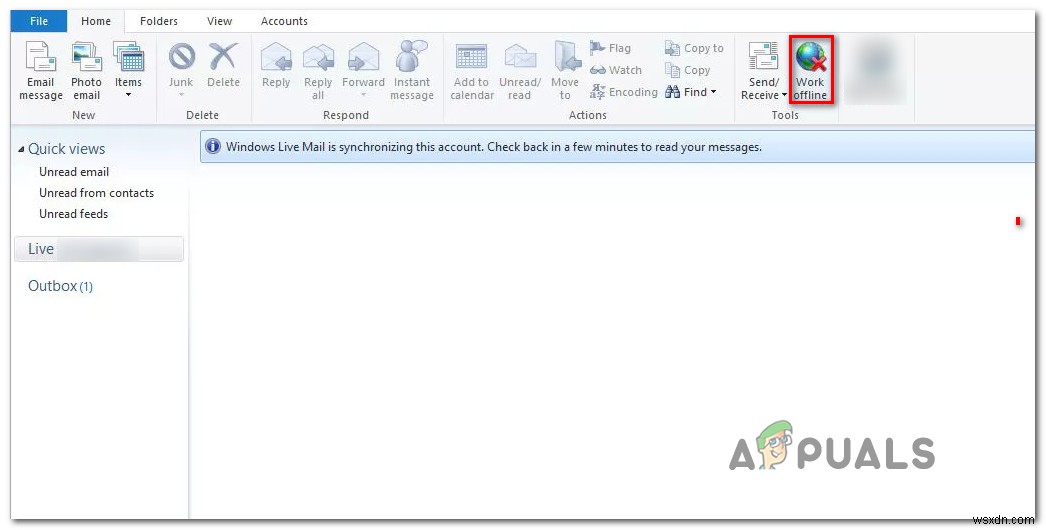Mark the message as Junk
Image resolution: width=1046 pixels, height=530 pixels.
coord(180,64)
